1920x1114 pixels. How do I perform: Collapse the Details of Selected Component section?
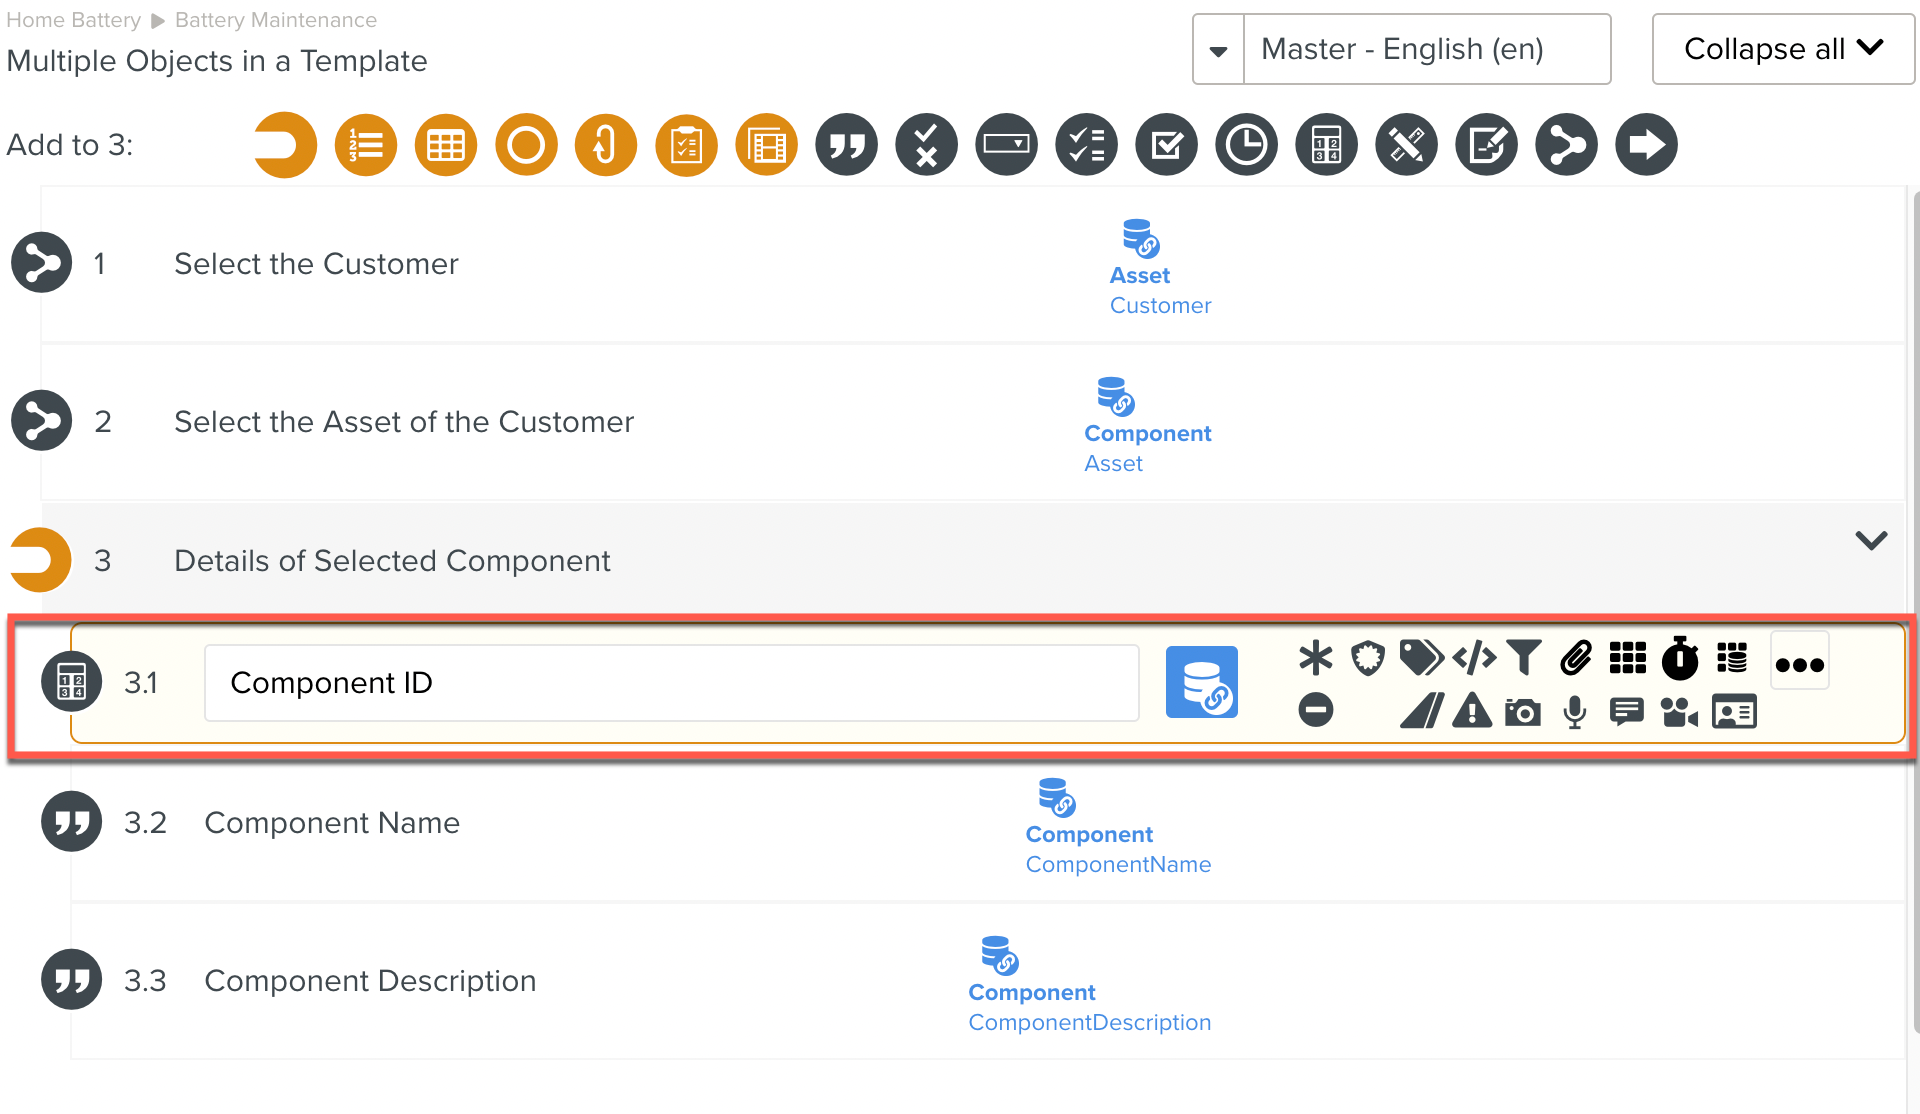pyautogui.click(x=1871, y=540)
